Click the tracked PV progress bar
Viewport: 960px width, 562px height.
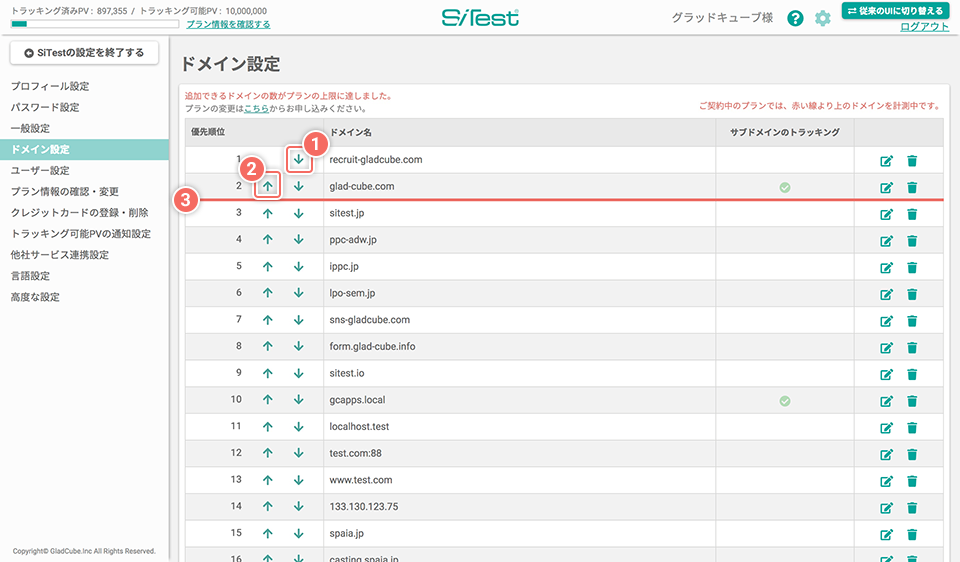95,24
